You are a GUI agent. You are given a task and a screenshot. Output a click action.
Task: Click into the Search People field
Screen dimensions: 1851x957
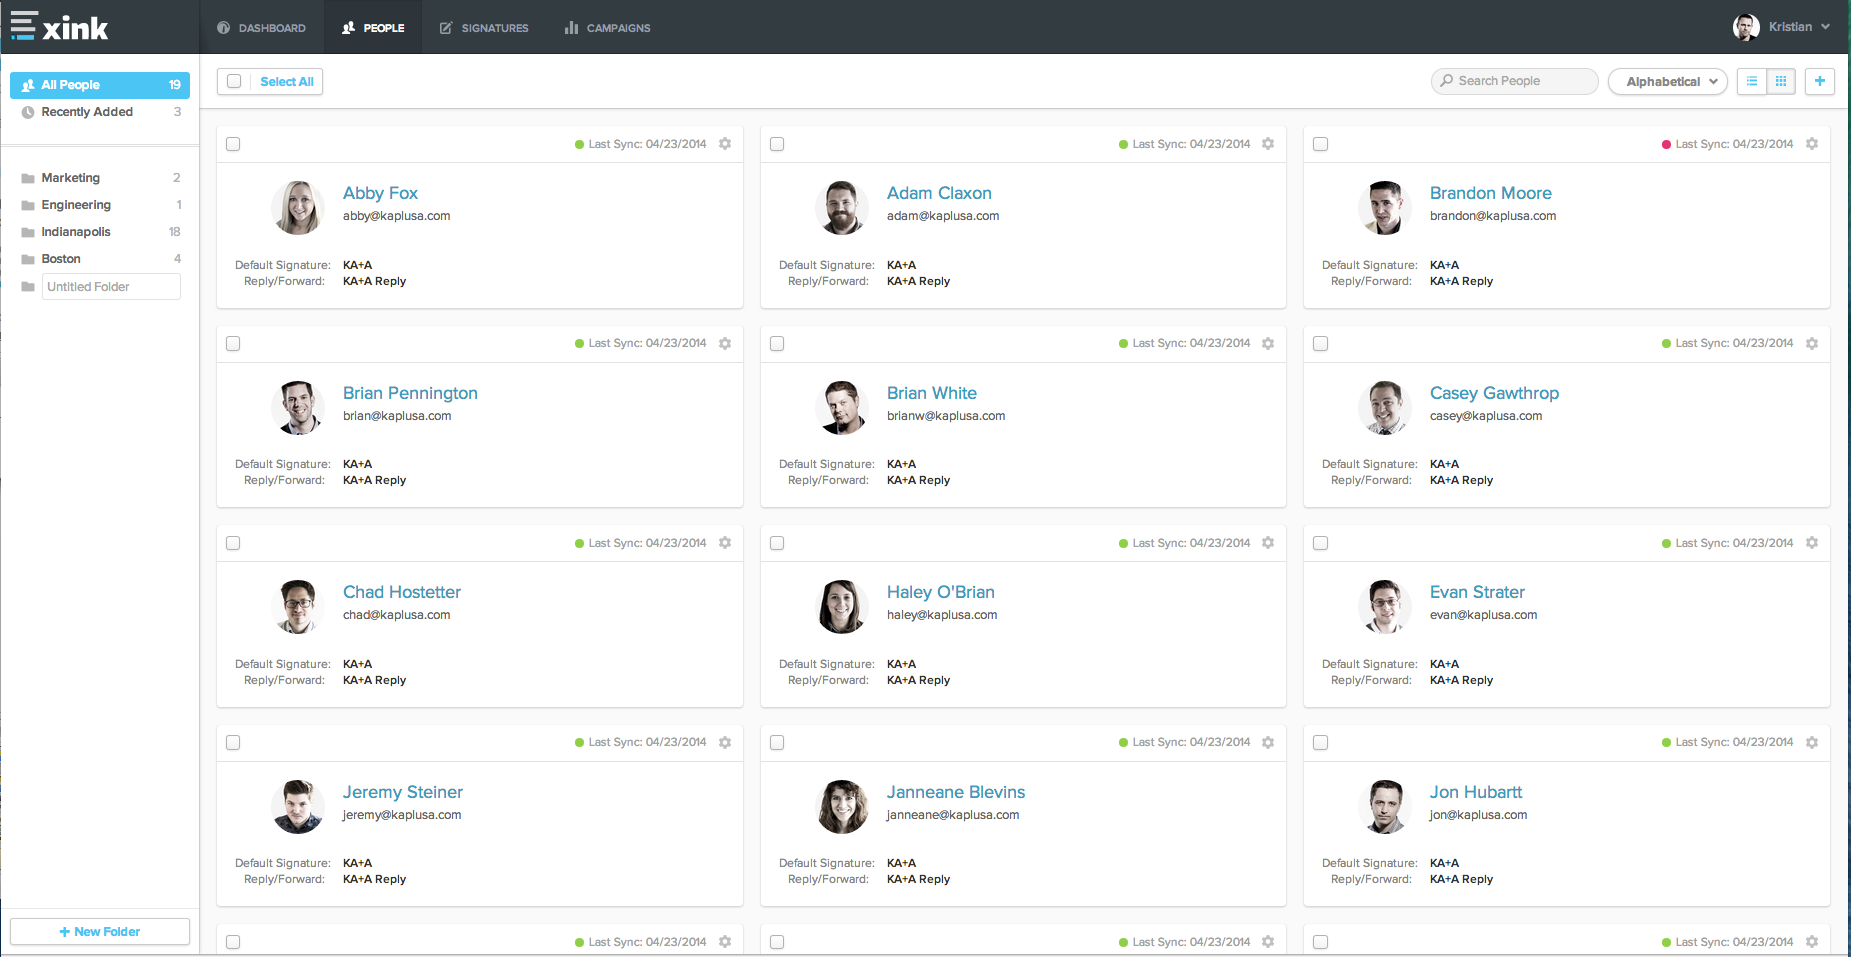(x=1515, y=81)
